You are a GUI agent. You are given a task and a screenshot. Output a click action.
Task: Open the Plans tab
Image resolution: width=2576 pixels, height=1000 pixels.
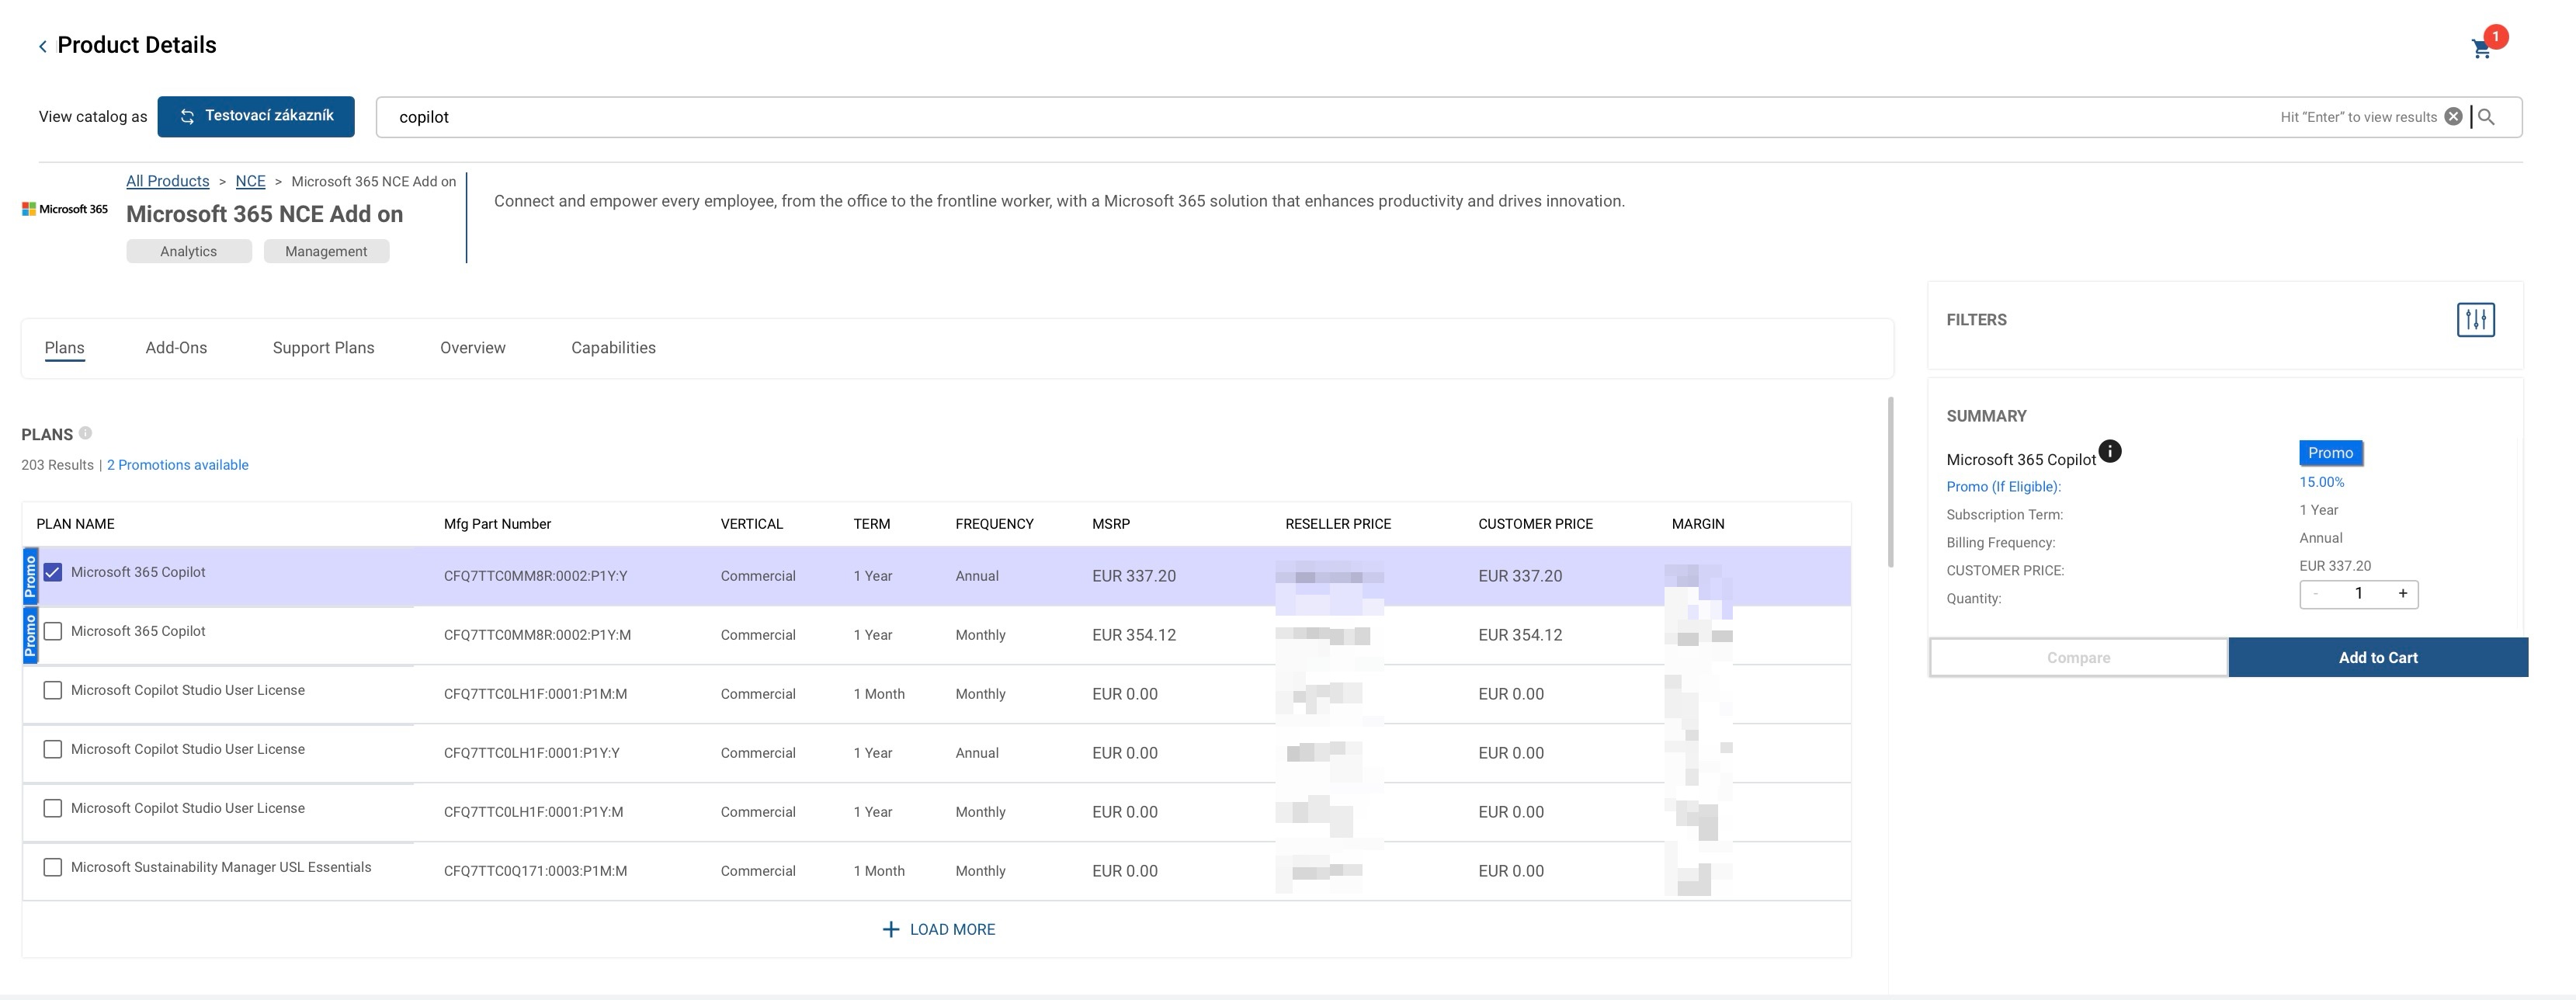tap(64, 348)
